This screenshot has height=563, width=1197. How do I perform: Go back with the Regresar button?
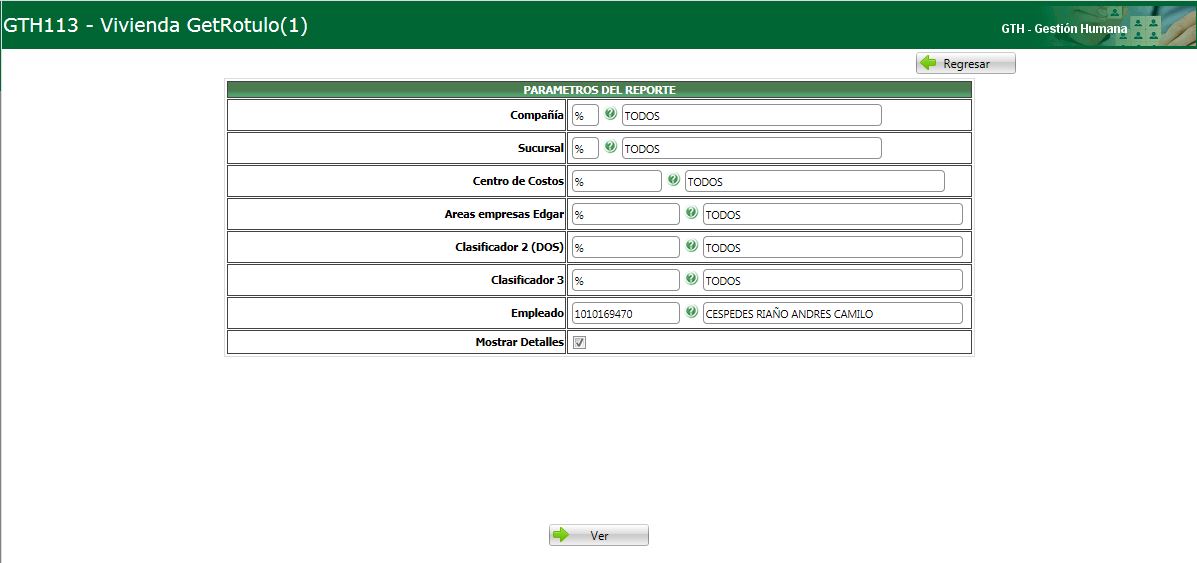coord(966,63)
